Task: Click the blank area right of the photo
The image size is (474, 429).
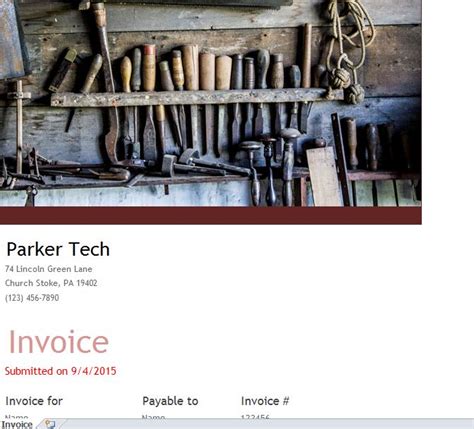Action: tap(448, 110)
